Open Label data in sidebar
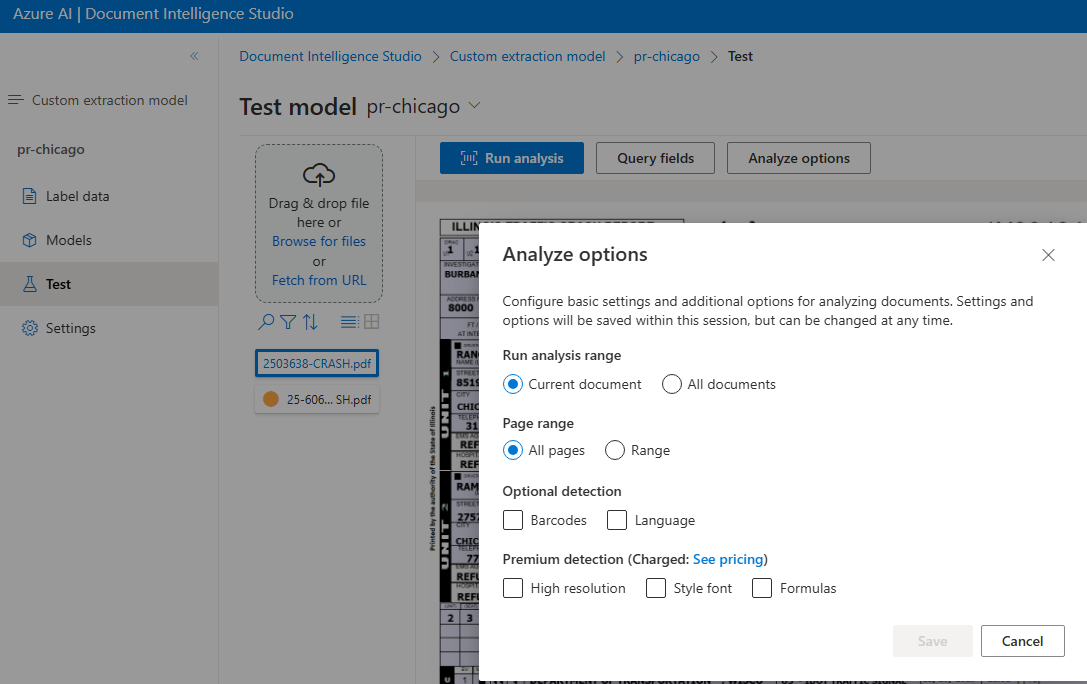The height and width of the screenshot is (684, 1087). pyautogui.click(x=109, y=196)
